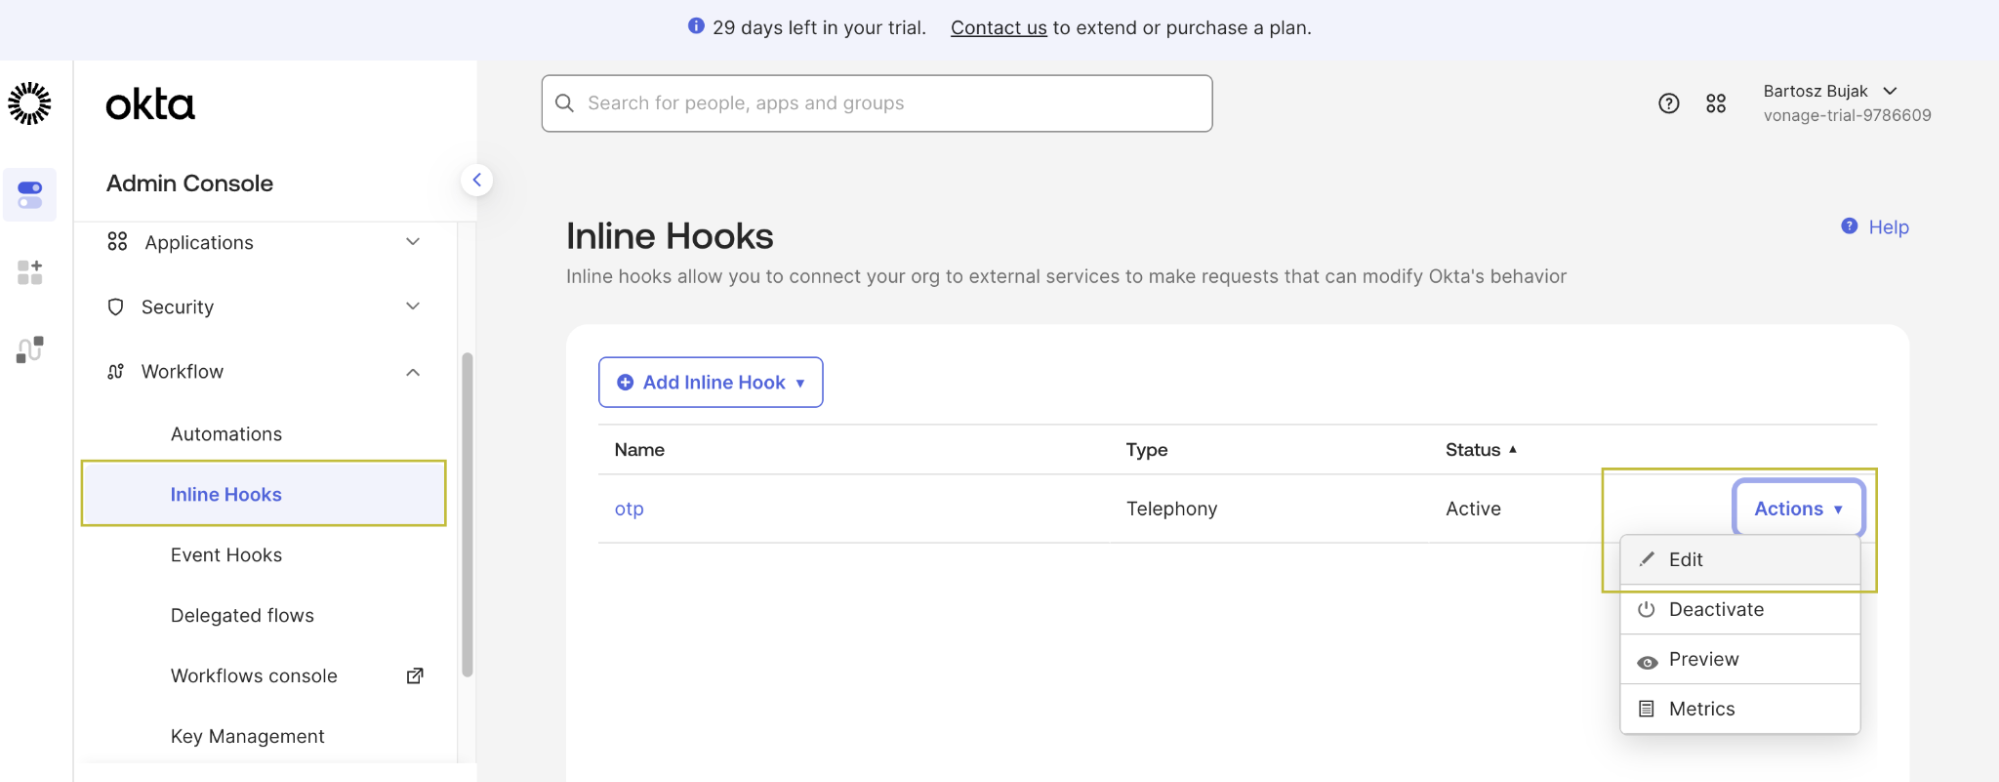The image size is (1999, 782).
Task: Open the add-apps grid icon in left rail
Action: pos(30,272)
